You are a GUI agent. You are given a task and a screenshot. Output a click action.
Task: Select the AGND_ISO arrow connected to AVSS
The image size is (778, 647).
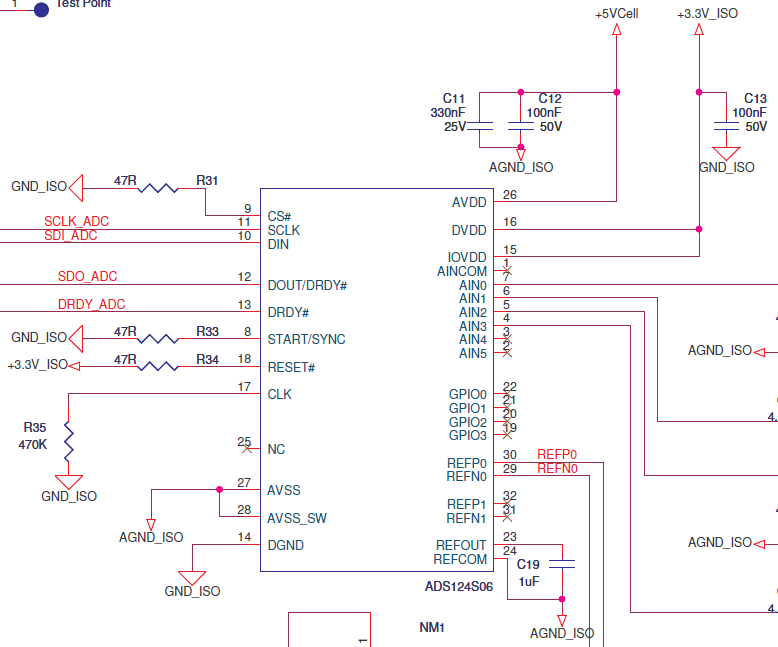[x=151, y=524]
